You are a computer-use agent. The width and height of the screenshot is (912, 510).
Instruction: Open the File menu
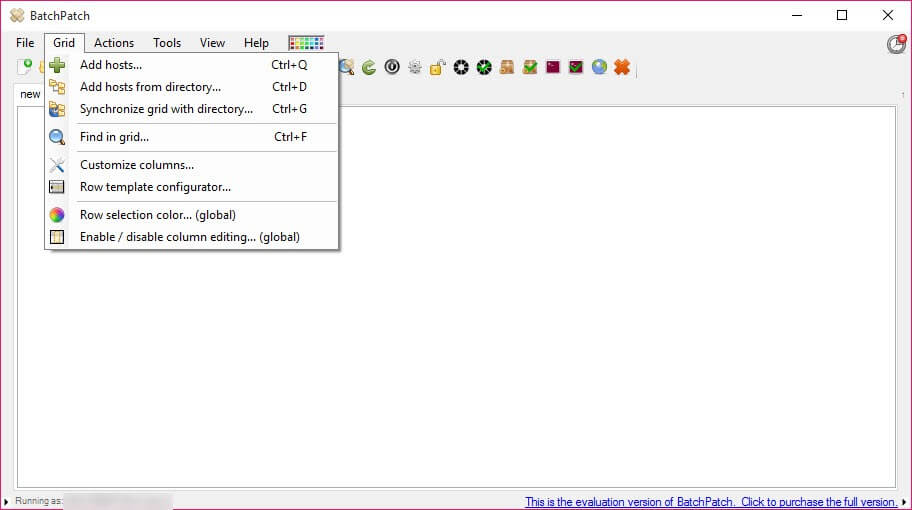click(x=25, y=42)
